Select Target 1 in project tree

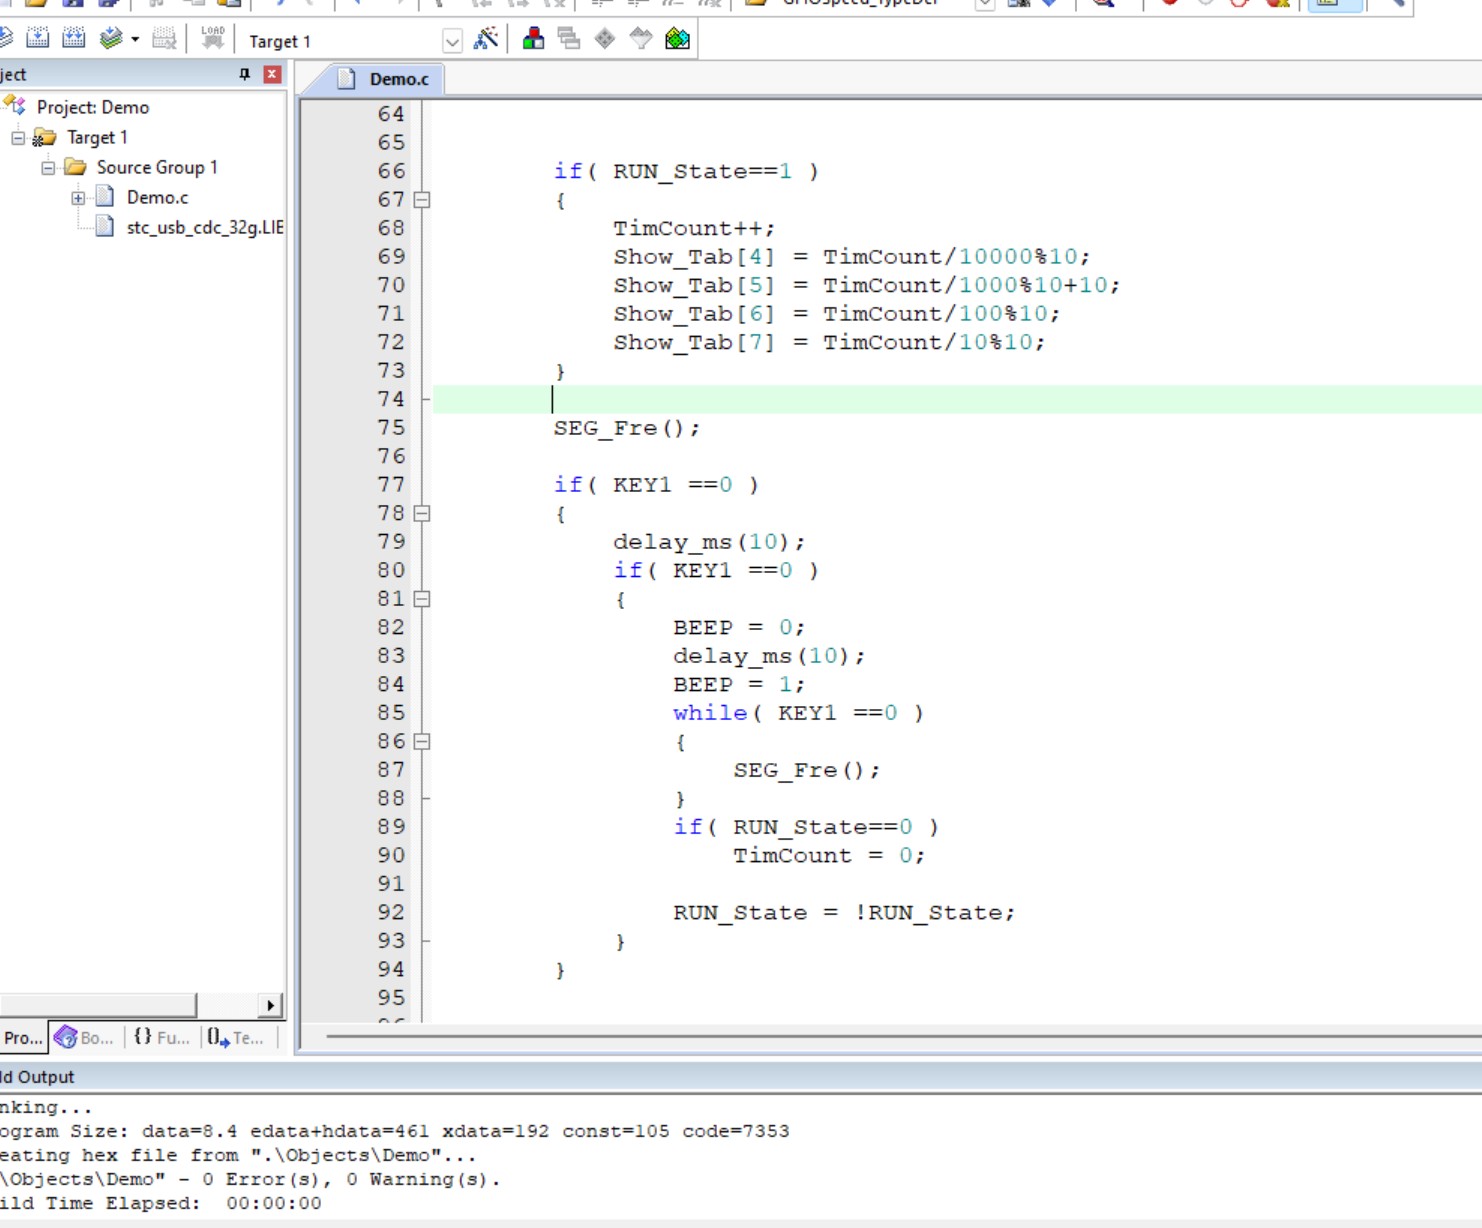click(97, 137)
